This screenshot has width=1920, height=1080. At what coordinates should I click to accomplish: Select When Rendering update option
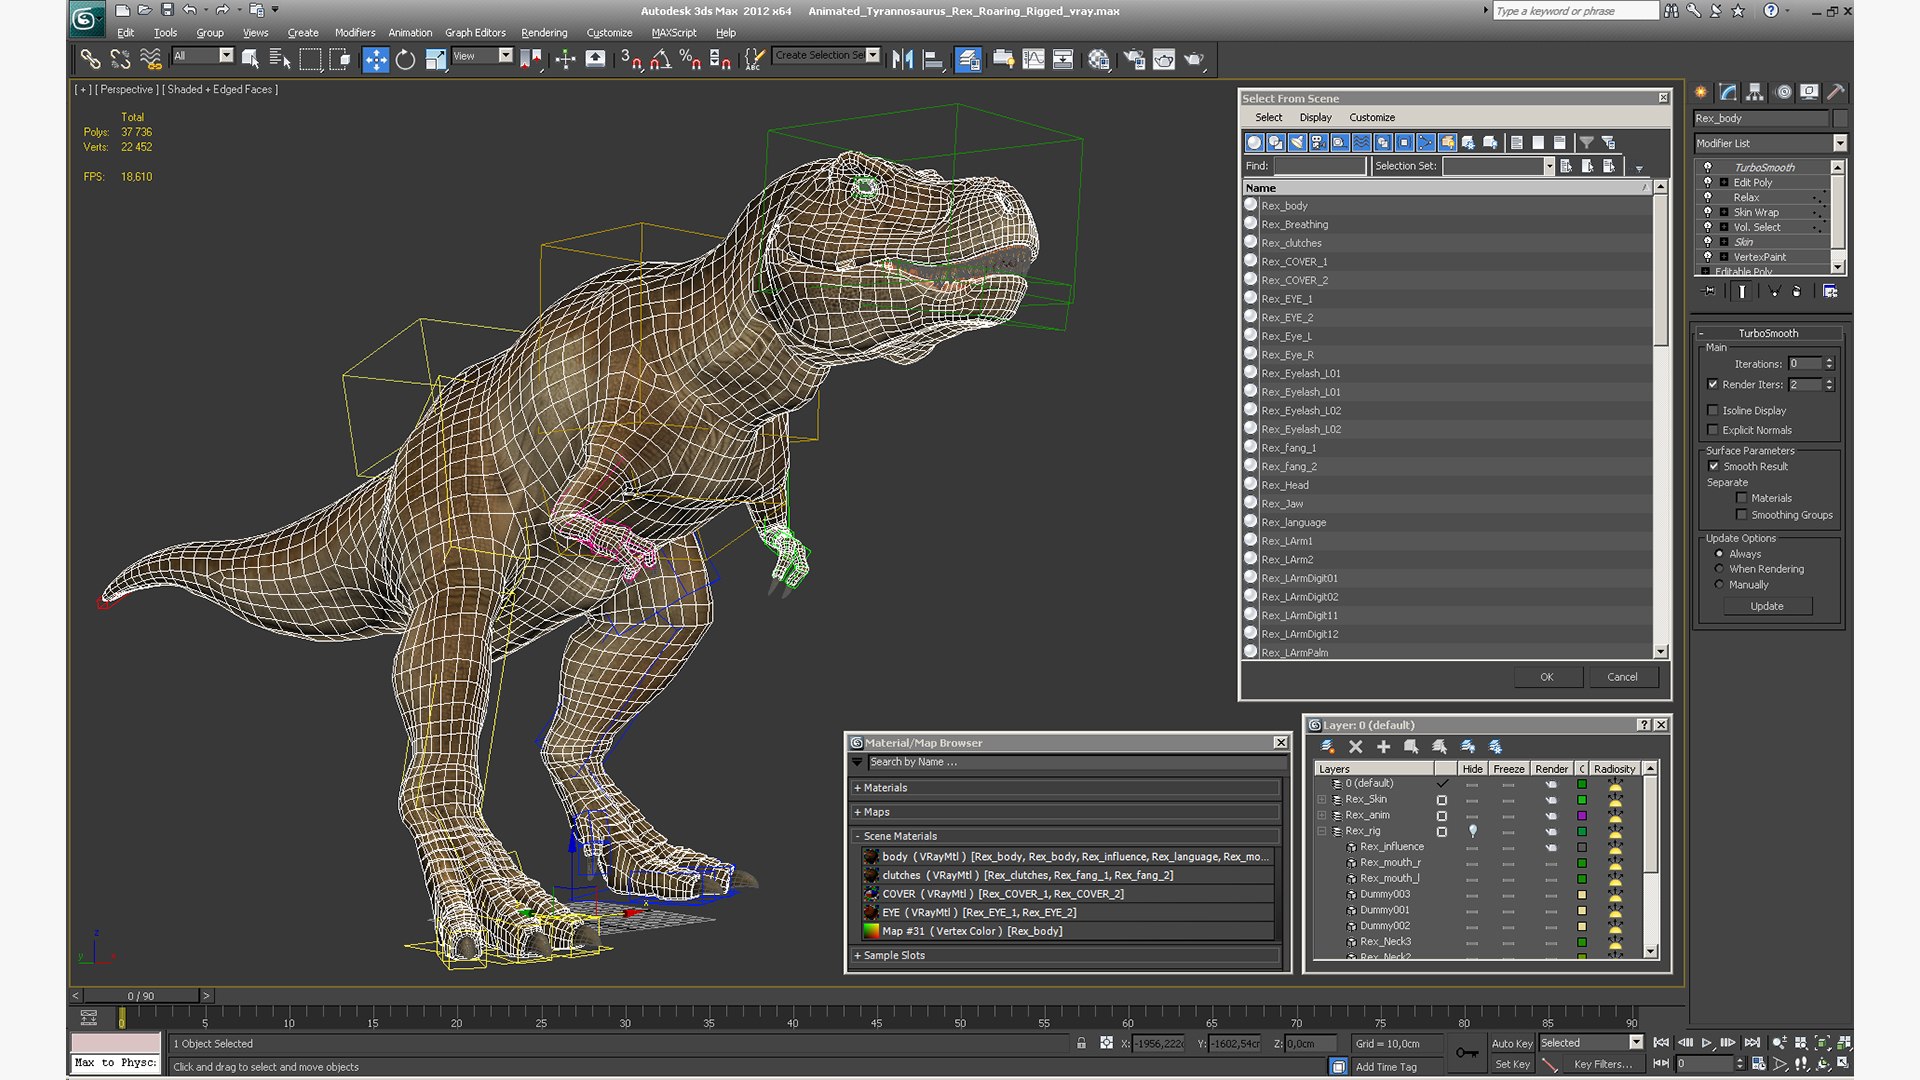point(1719,569)
